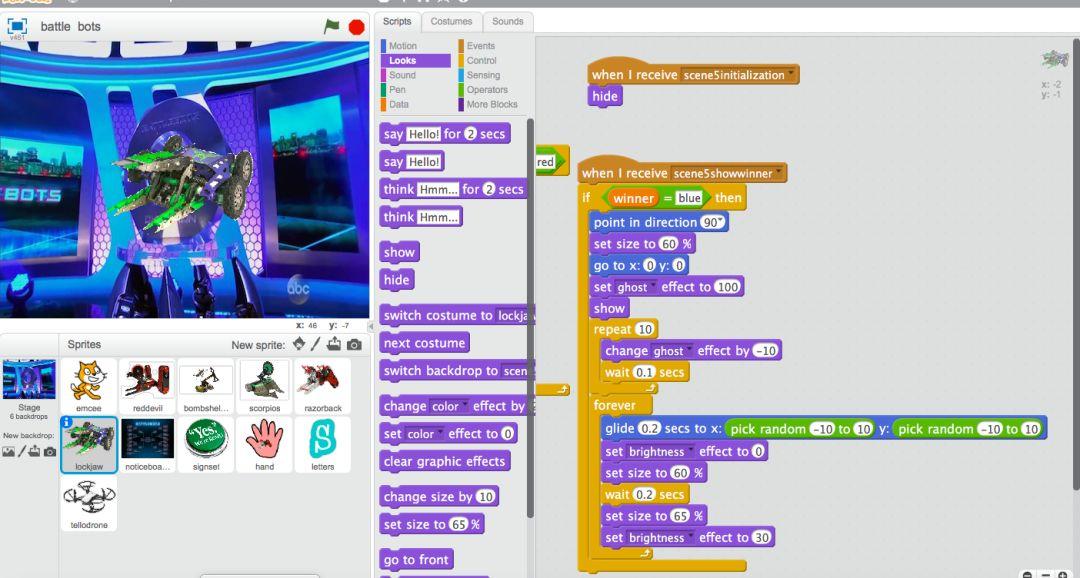Select the reddevil sprite
Image resolution: width=1080 pixels, height=578 pixels.
point(147,386)
